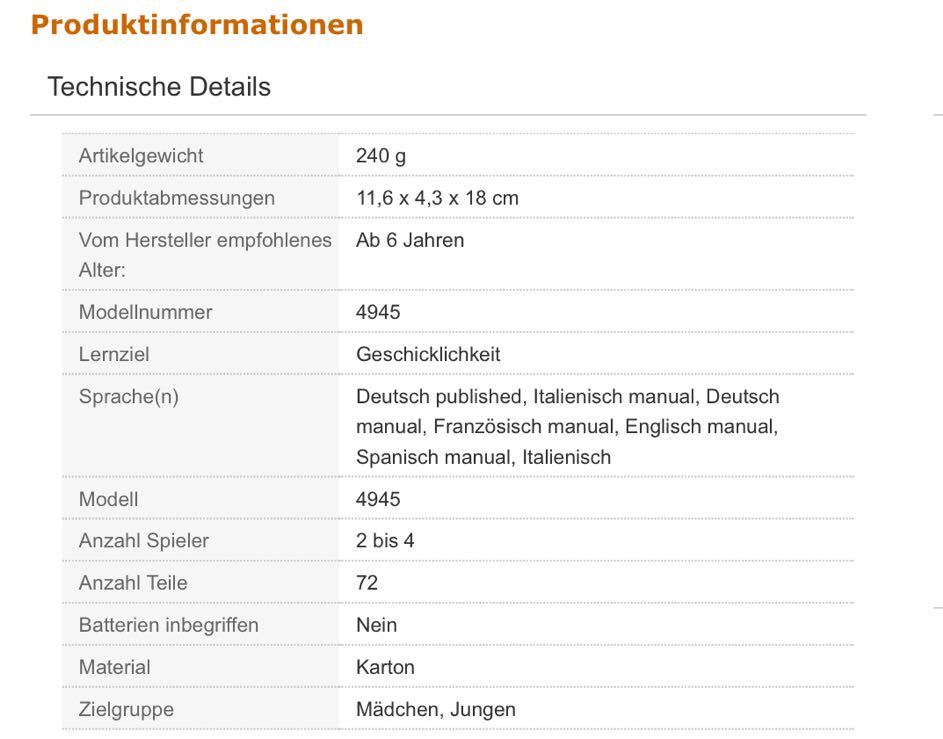Select the Ab 6 Jahren value

(410, 240)
